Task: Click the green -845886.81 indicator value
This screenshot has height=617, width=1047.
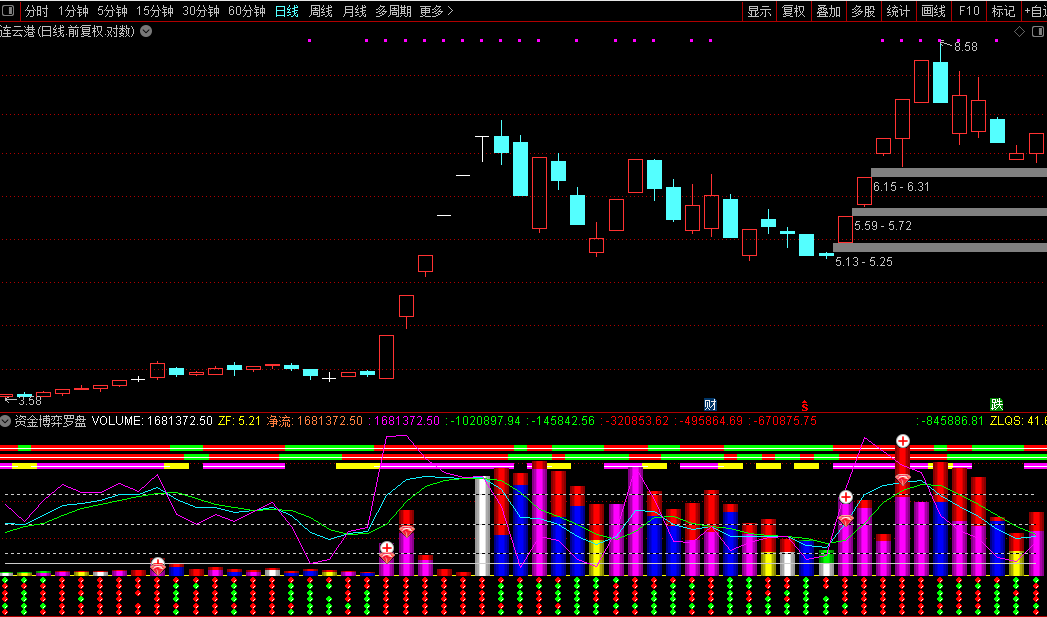Action: tap(951, 421)
